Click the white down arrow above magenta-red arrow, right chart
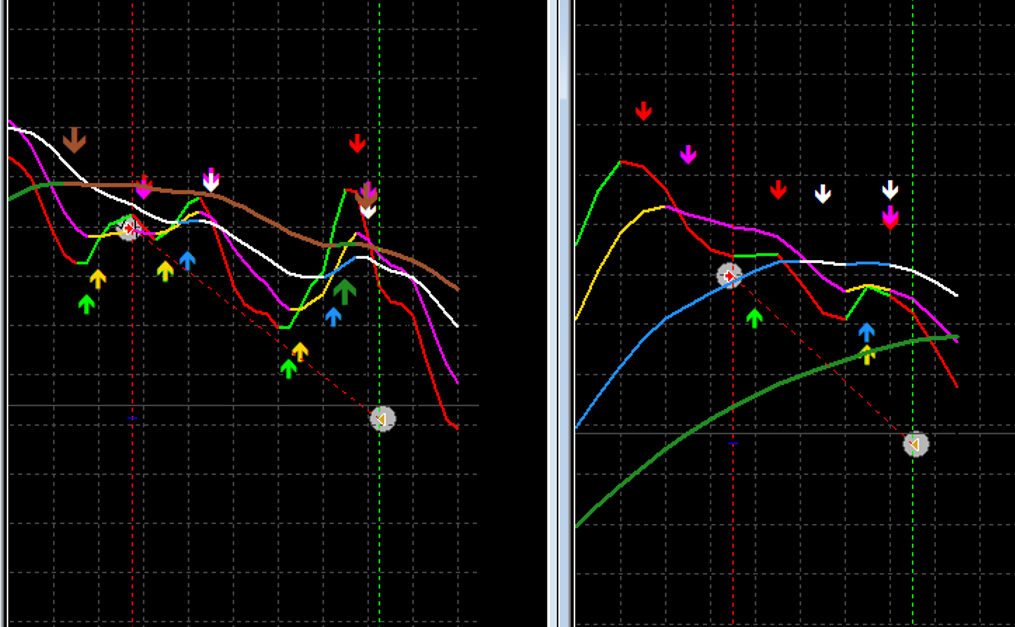Screen dimensions: 1015x627 point(890,189)
